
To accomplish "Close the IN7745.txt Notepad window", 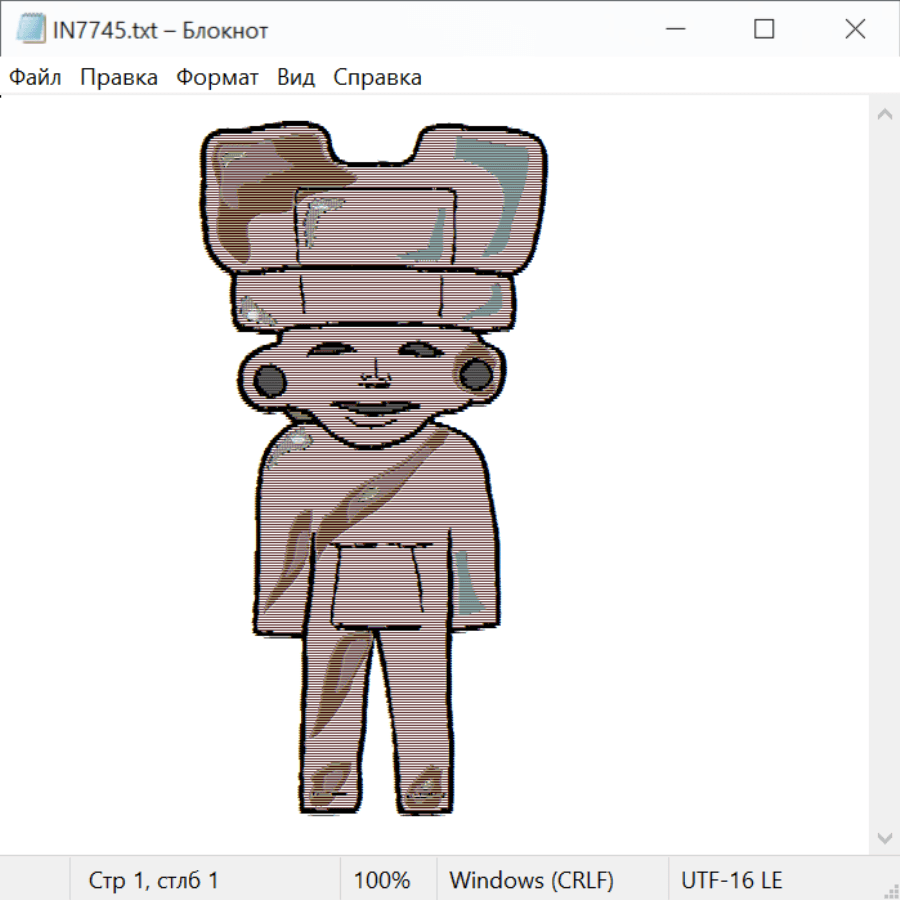I will click(x=855, y=30).
